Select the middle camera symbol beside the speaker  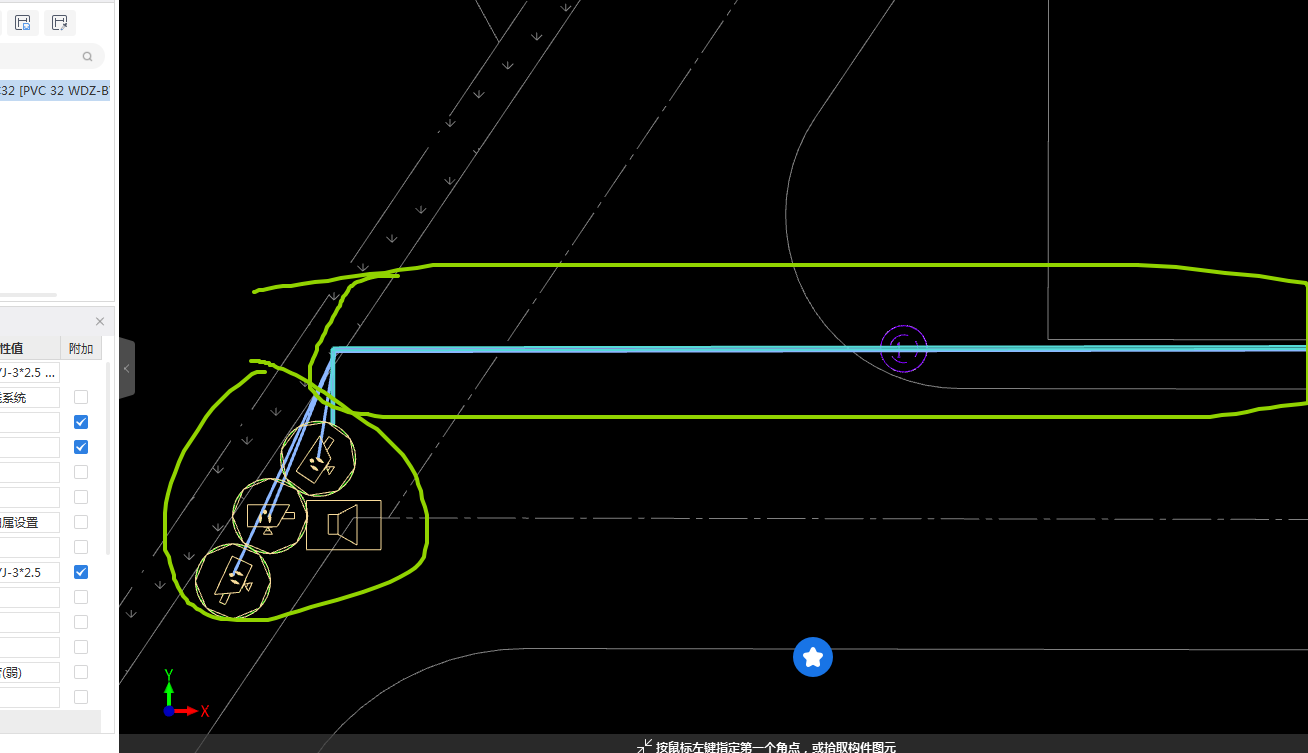click(270, 516)
